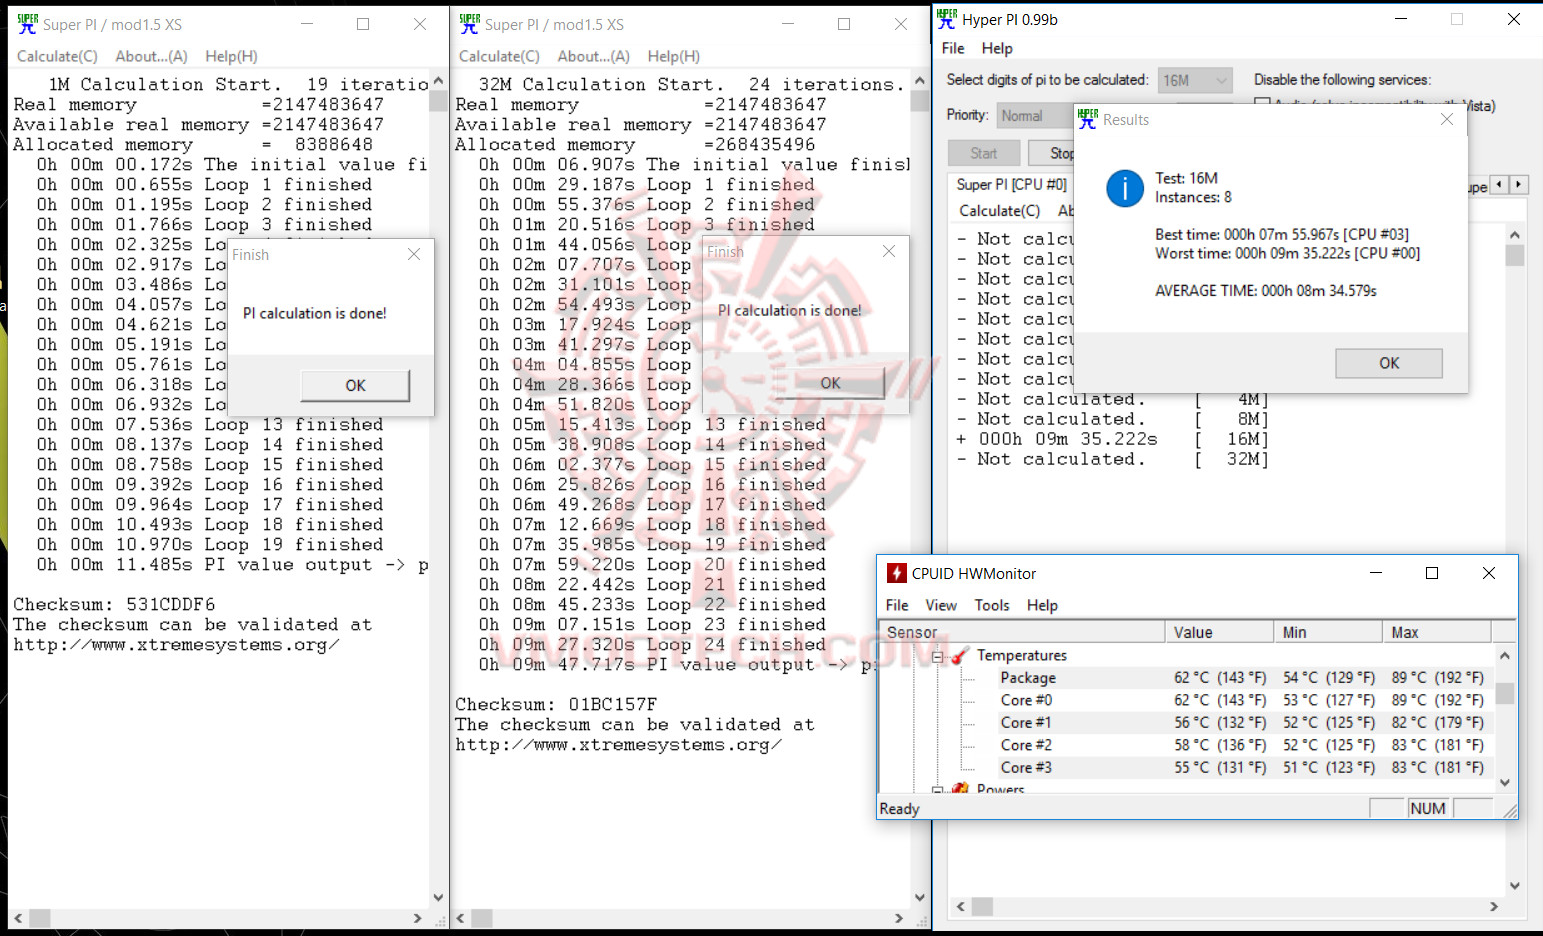Open About...(A) menu in the 32M Super PI window

(593, 56)
